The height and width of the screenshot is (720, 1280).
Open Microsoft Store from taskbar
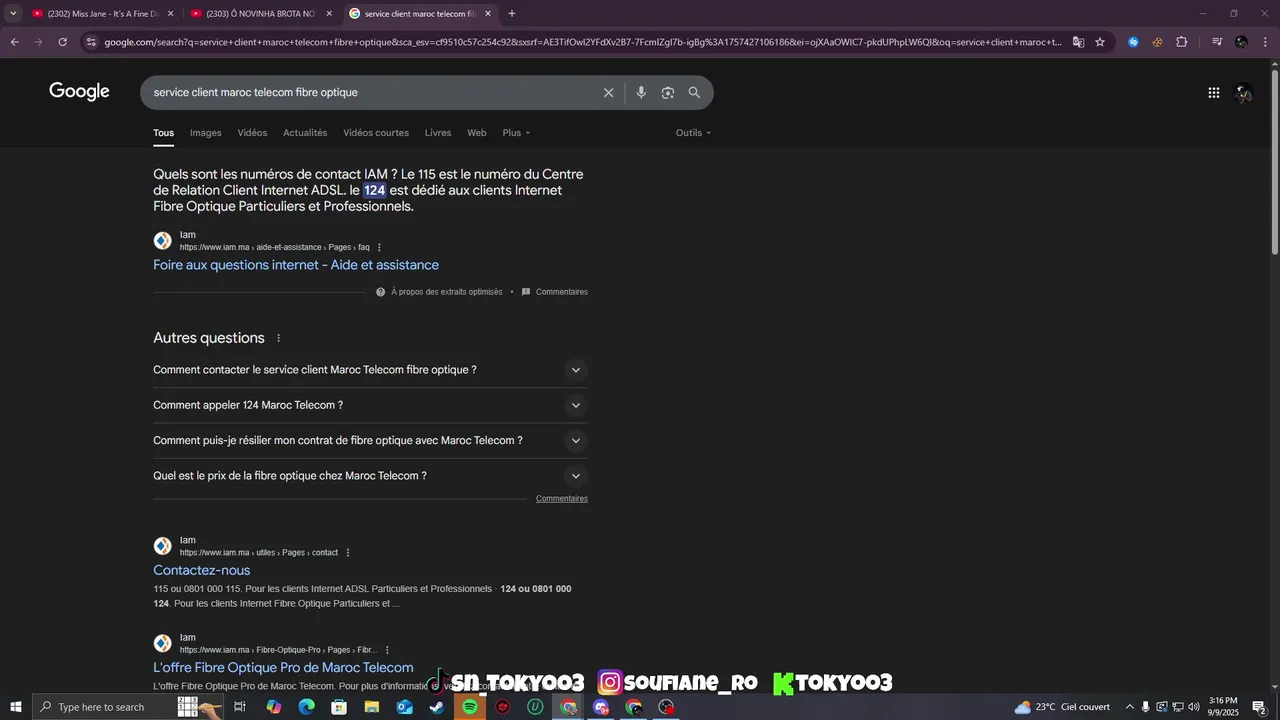(x=339, y=707)
